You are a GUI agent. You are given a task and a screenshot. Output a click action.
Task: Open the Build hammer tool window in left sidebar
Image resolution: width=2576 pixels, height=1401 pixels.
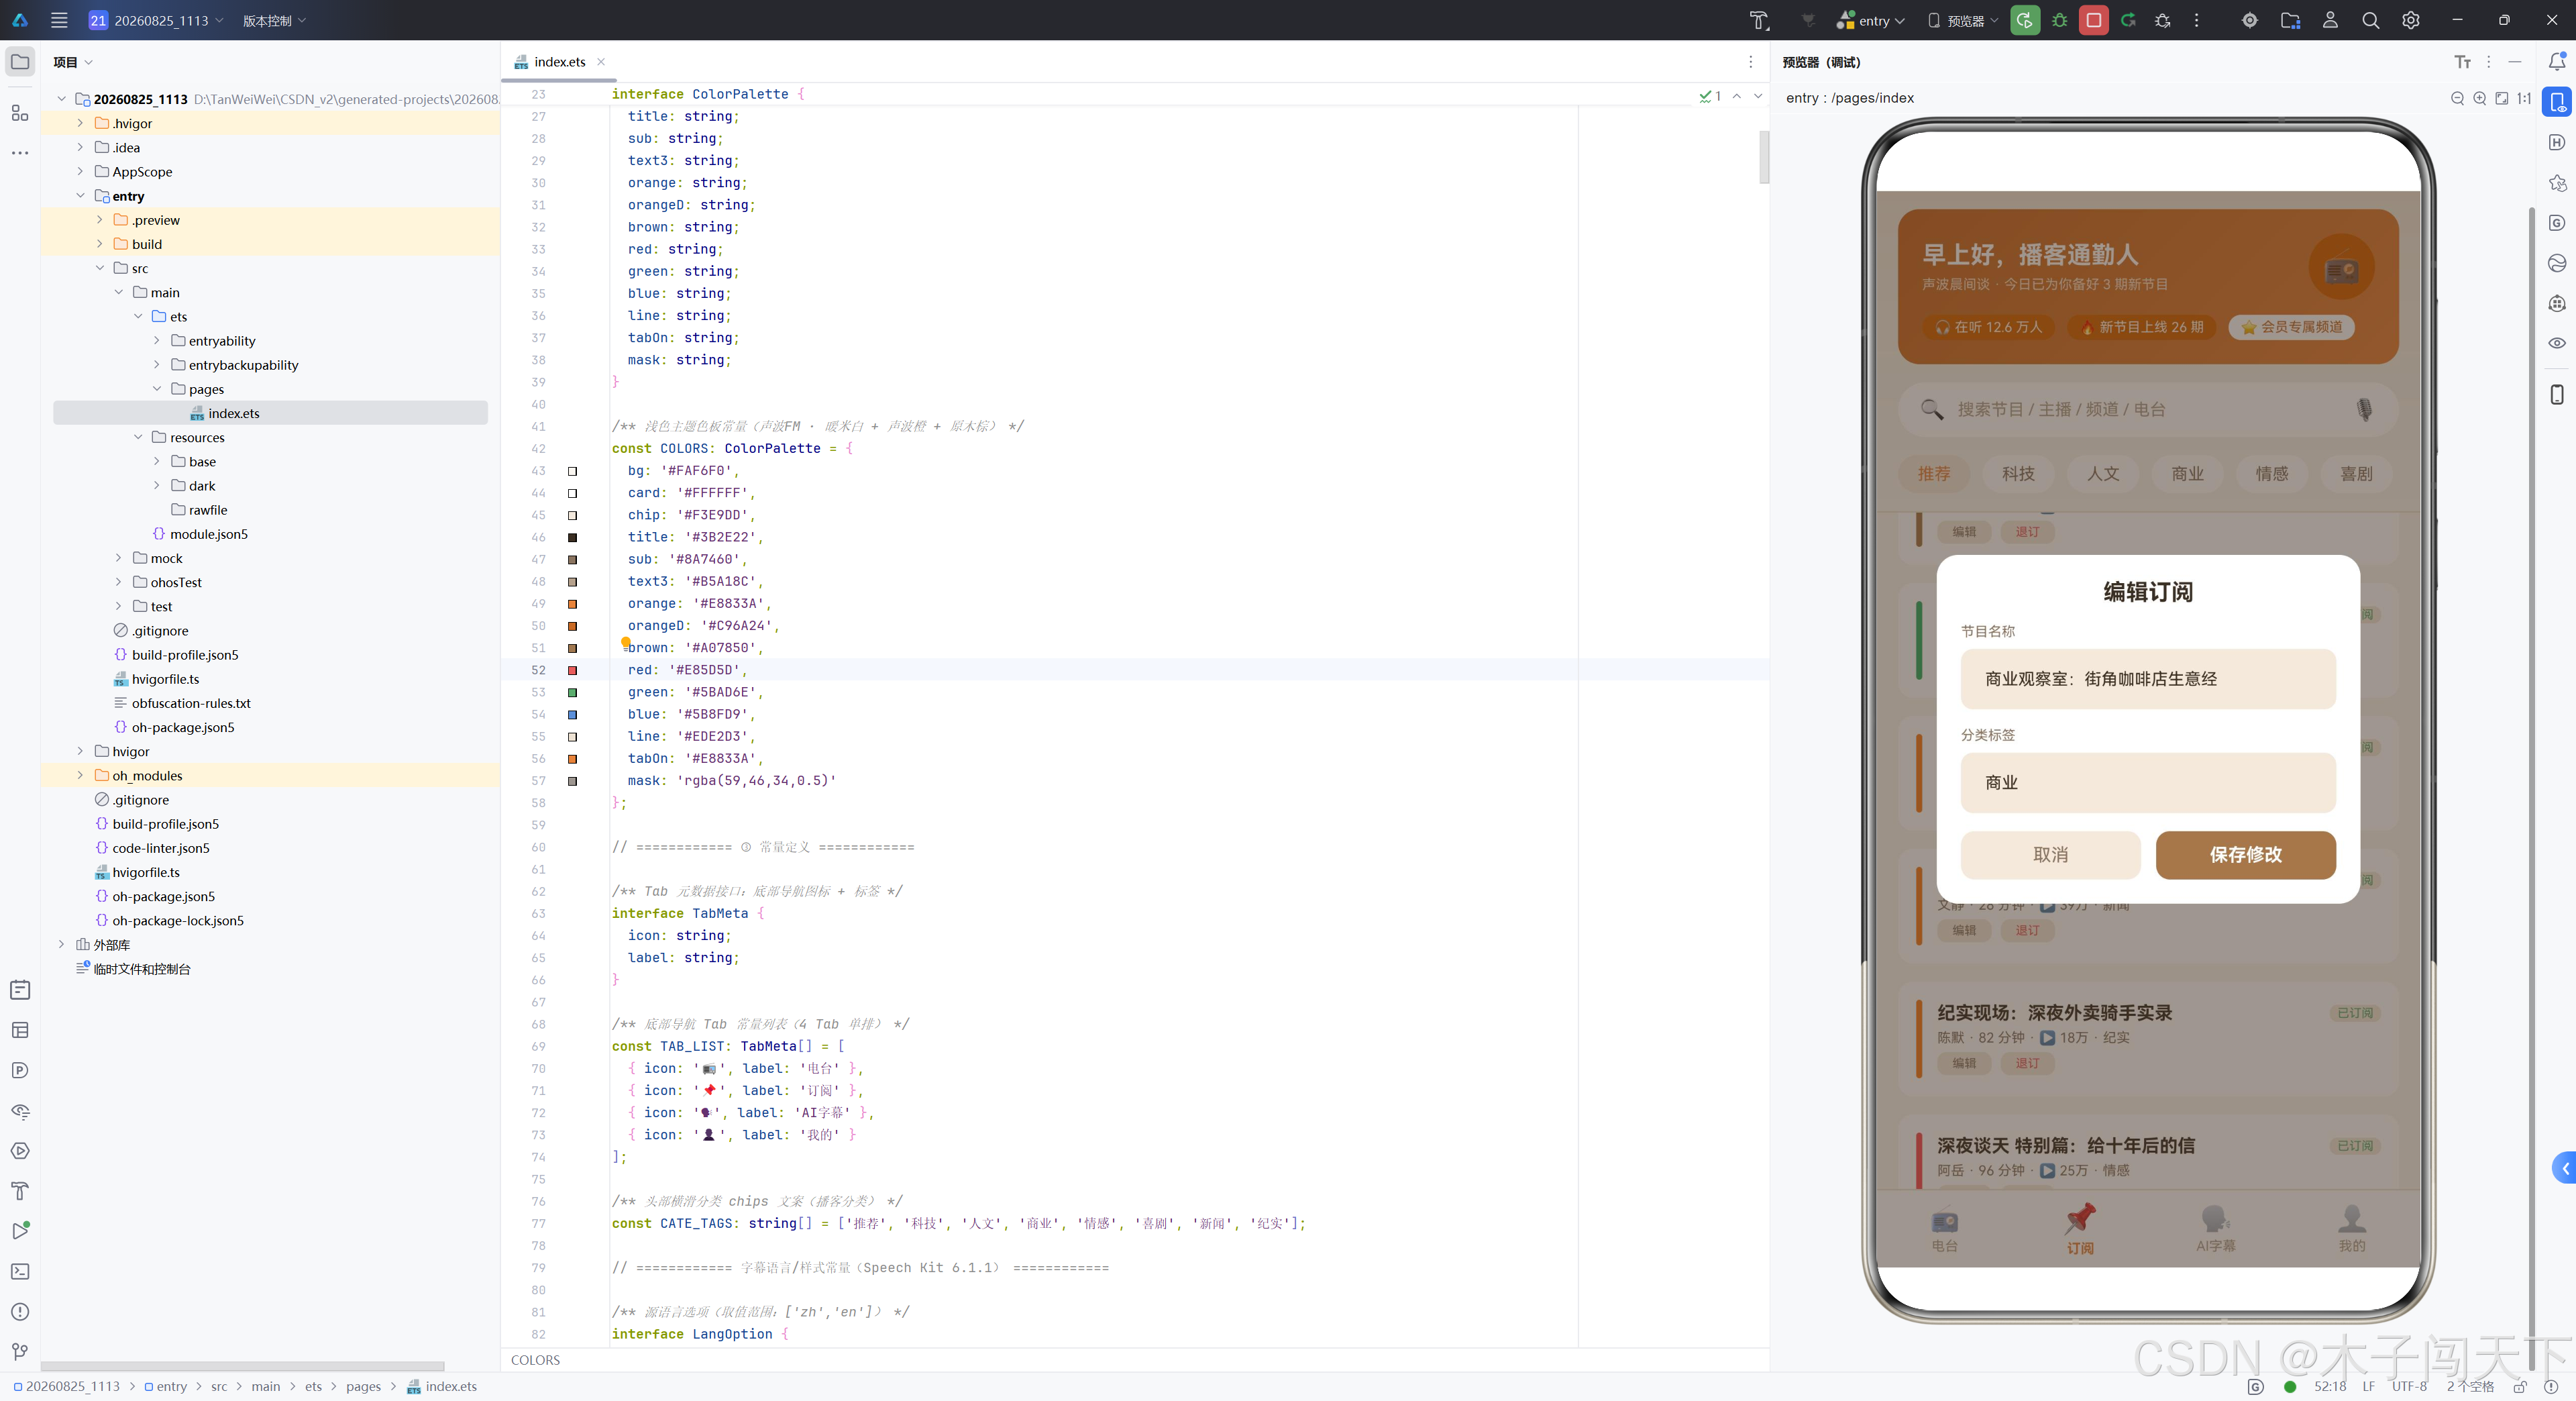pyautogui.click(x=20, y=1190)
